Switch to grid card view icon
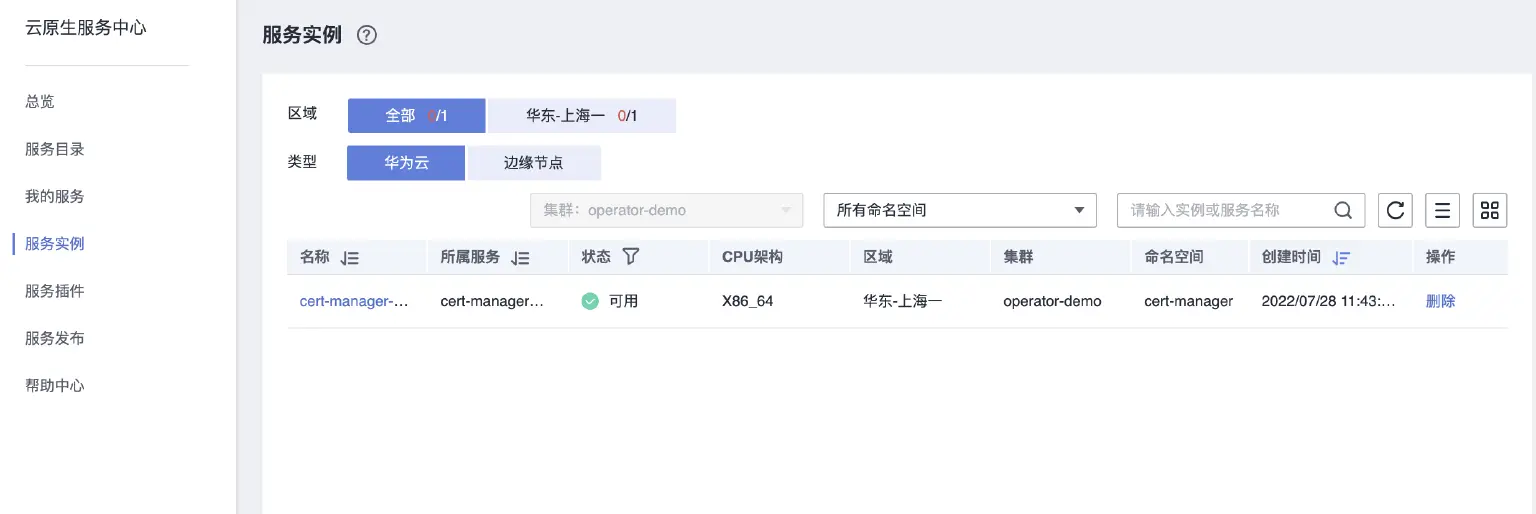The image size is (1536, 514). (x=1490, y=210)
